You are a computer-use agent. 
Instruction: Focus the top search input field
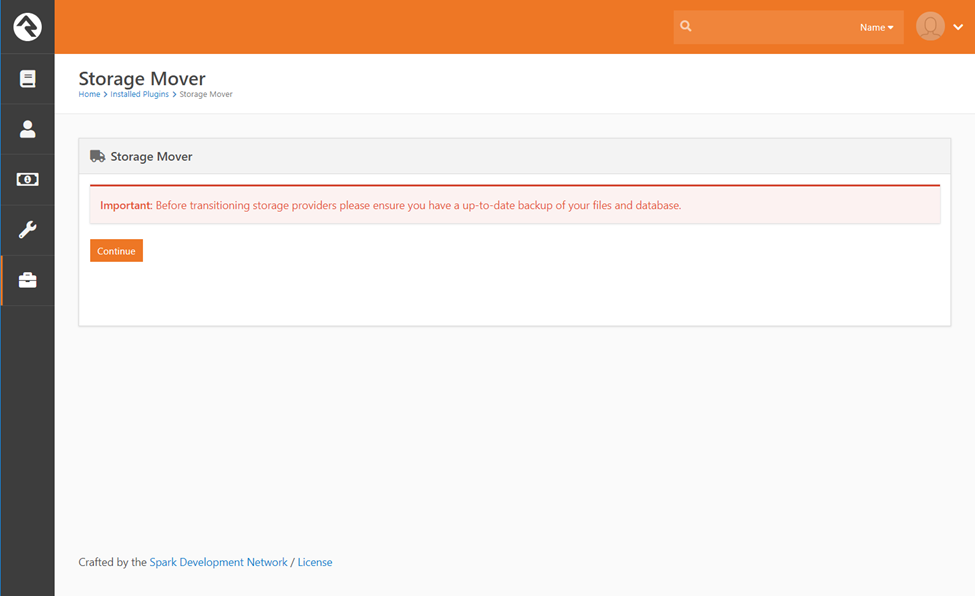[x=770, y=27]
